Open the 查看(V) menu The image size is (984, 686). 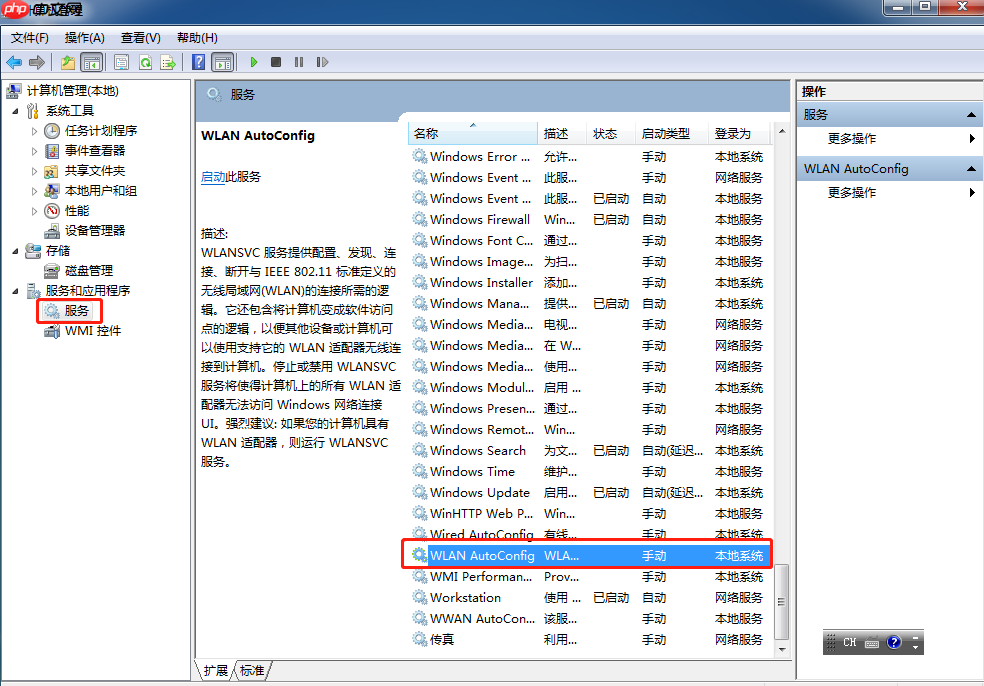[x=139, y=37]
